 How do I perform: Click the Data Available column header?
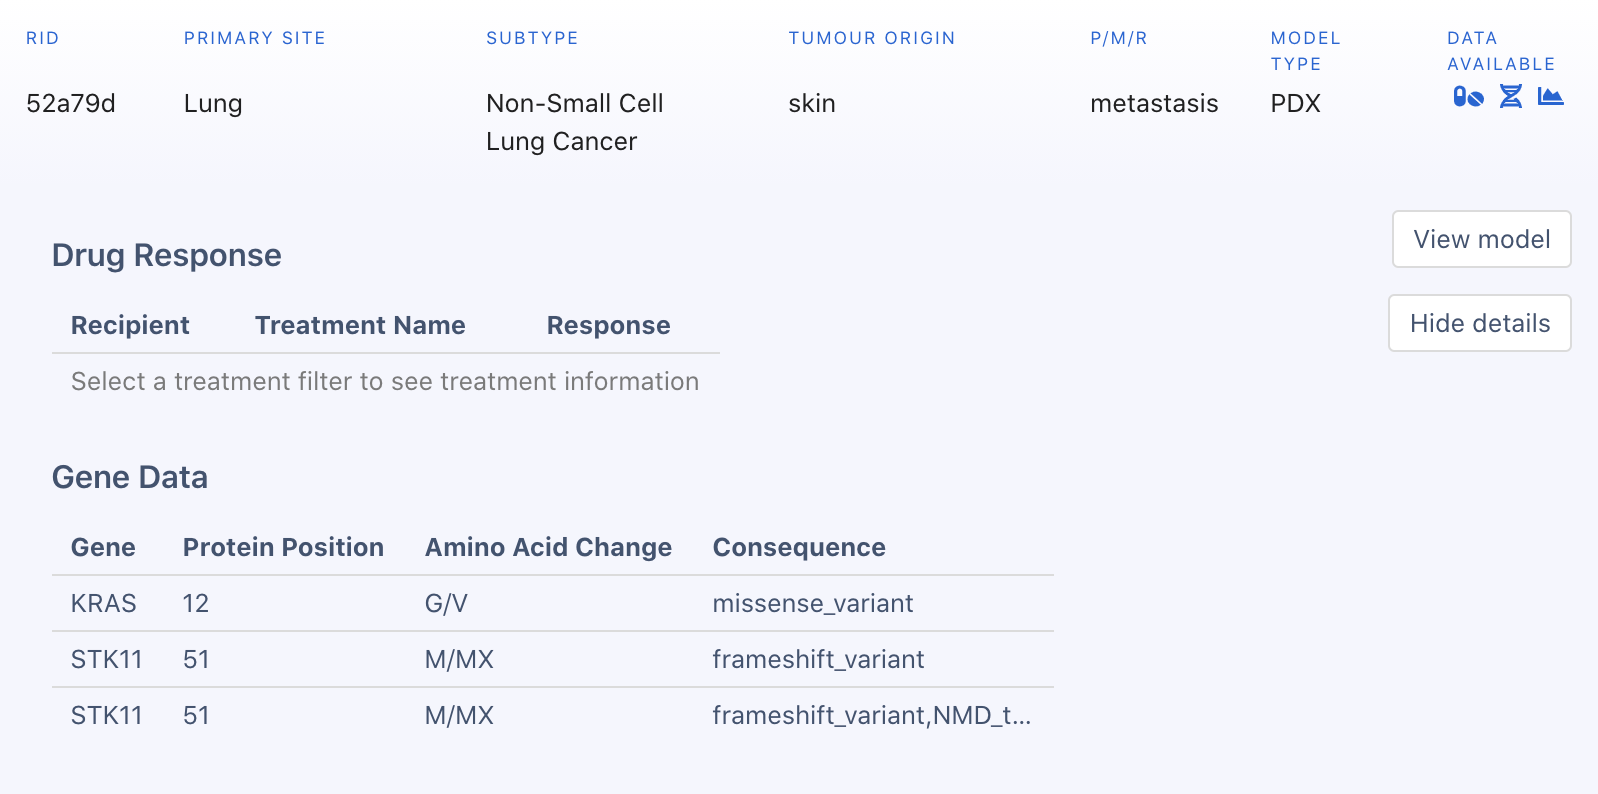click(x=1500, y=51)
